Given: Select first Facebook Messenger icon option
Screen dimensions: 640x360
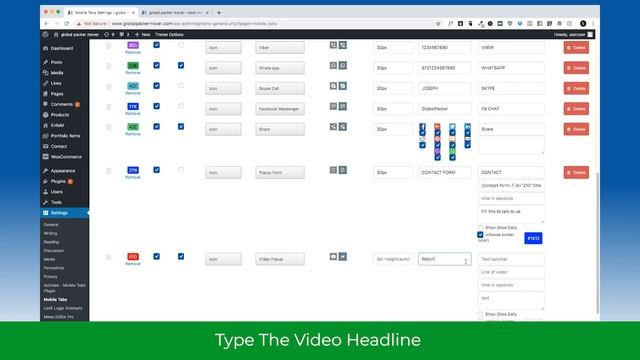Looking at the screenshot, I should 333,106.
